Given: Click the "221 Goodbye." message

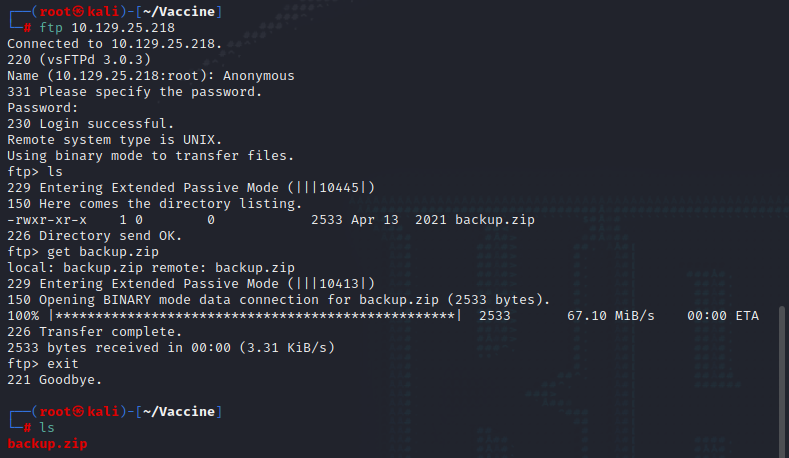Looking at the screenshot, I should (54, 380).
